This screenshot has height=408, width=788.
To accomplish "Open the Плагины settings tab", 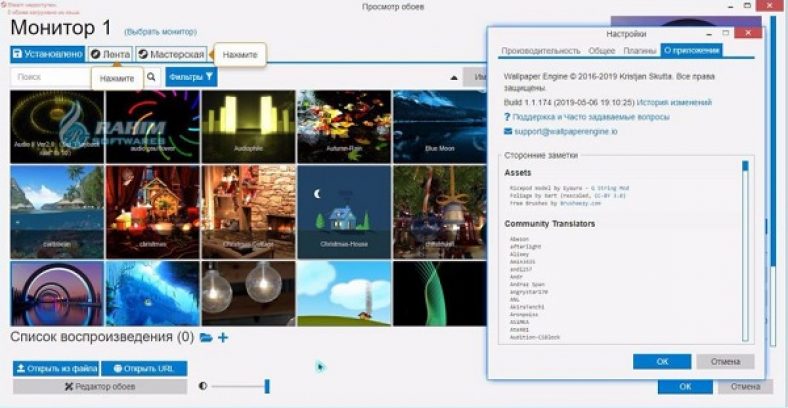I will tap(639, 51).
